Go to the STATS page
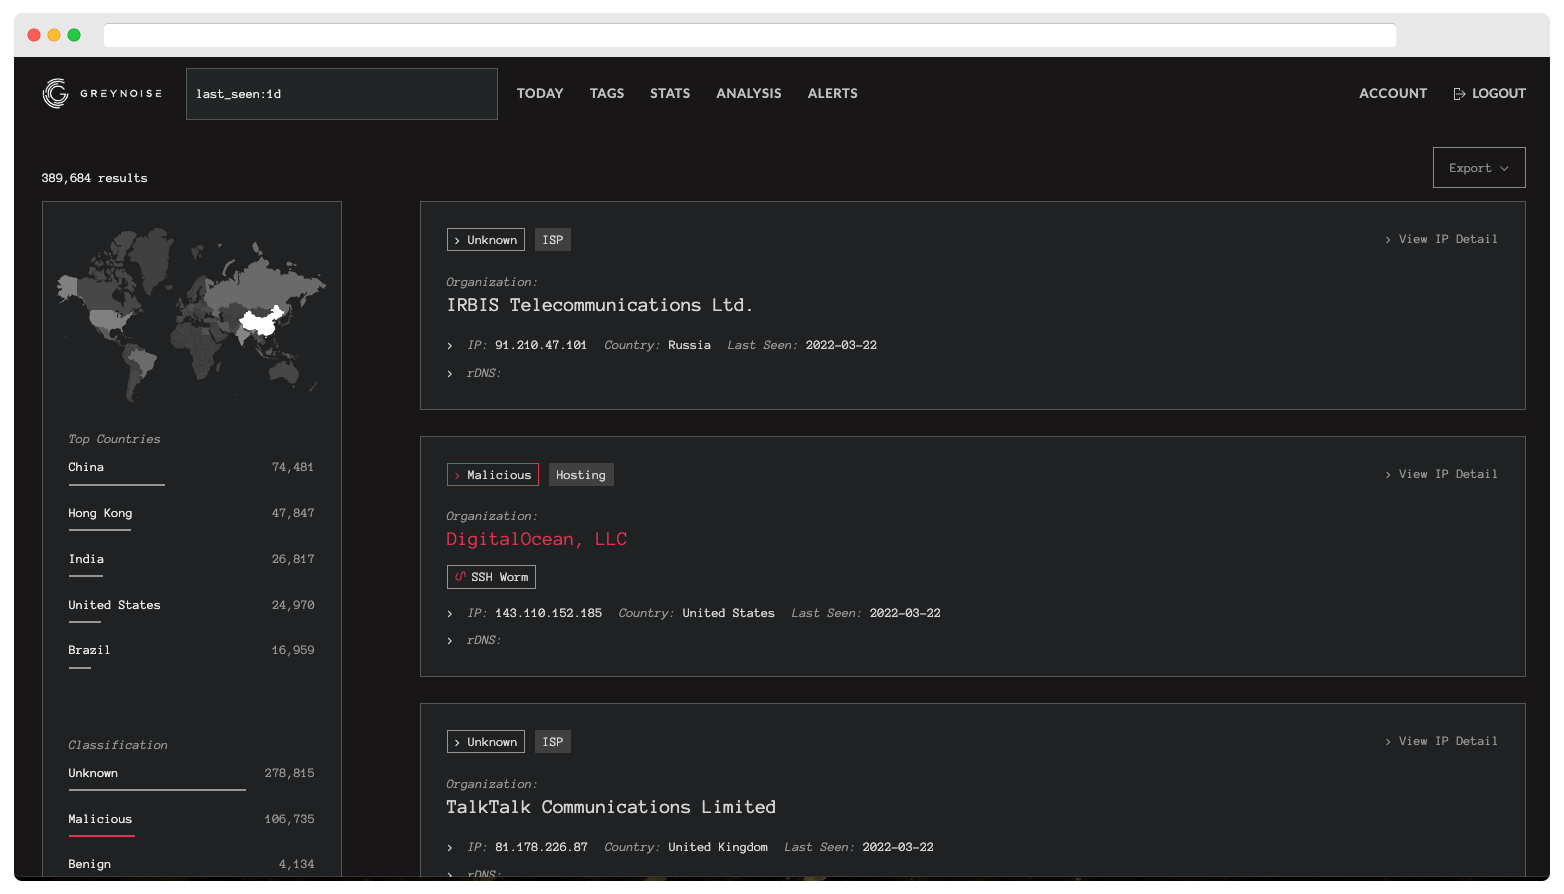This screenshot has width=1564, height=894. point(670,93)
